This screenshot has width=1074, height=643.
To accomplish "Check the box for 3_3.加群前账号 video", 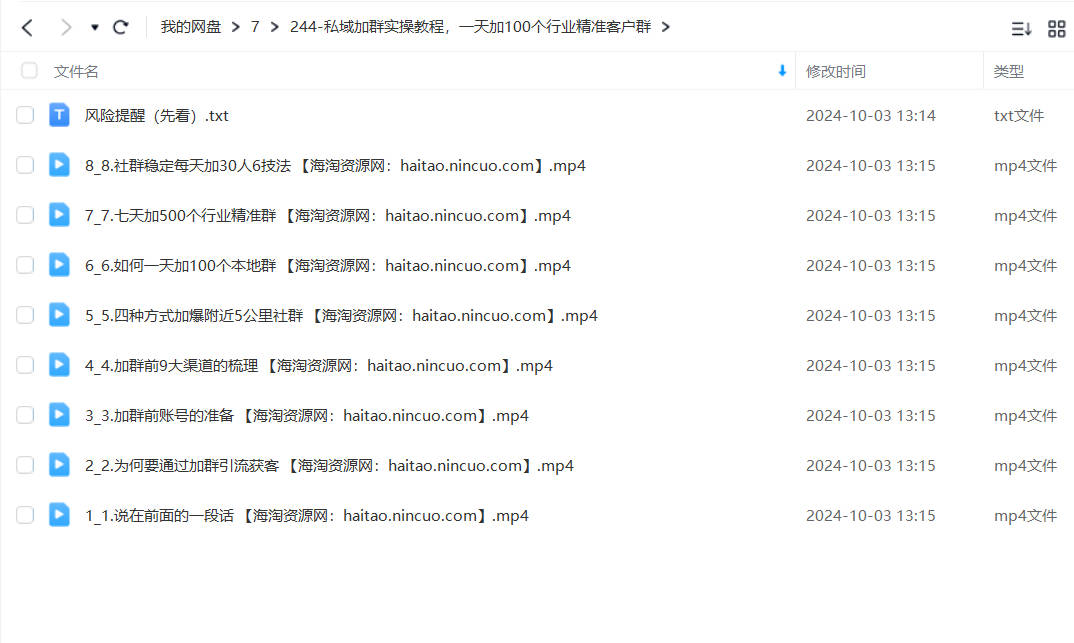I will tap(25, 415).
